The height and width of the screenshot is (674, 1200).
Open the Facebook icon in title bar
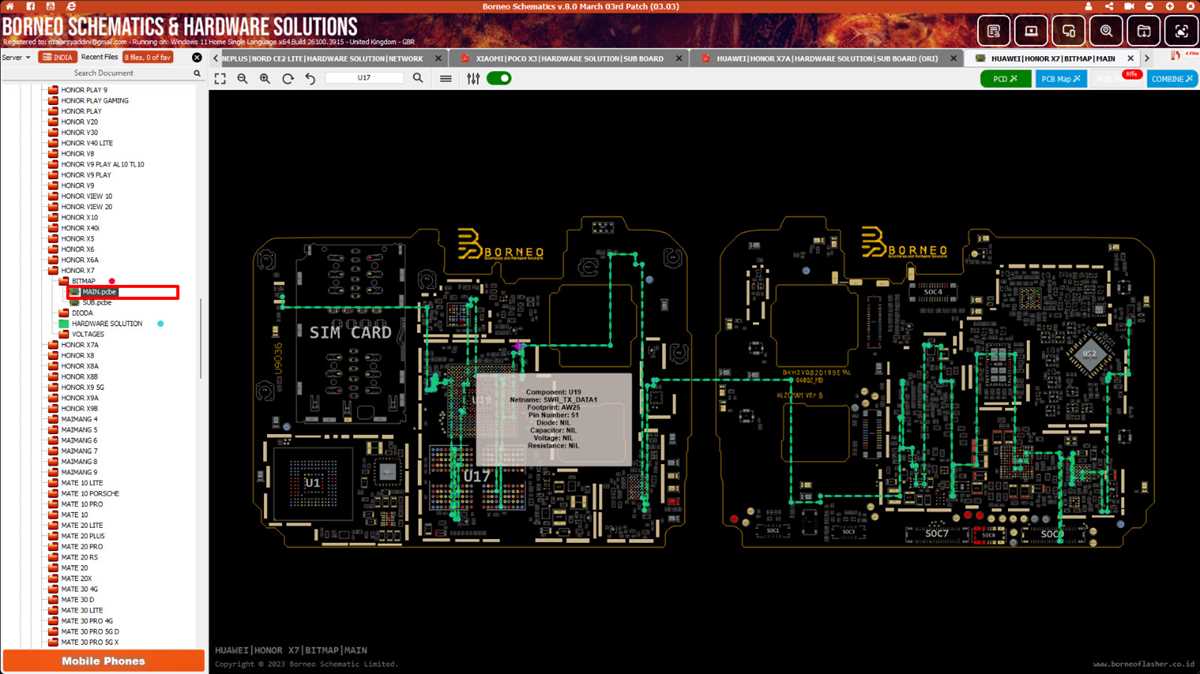coord(31,6)
